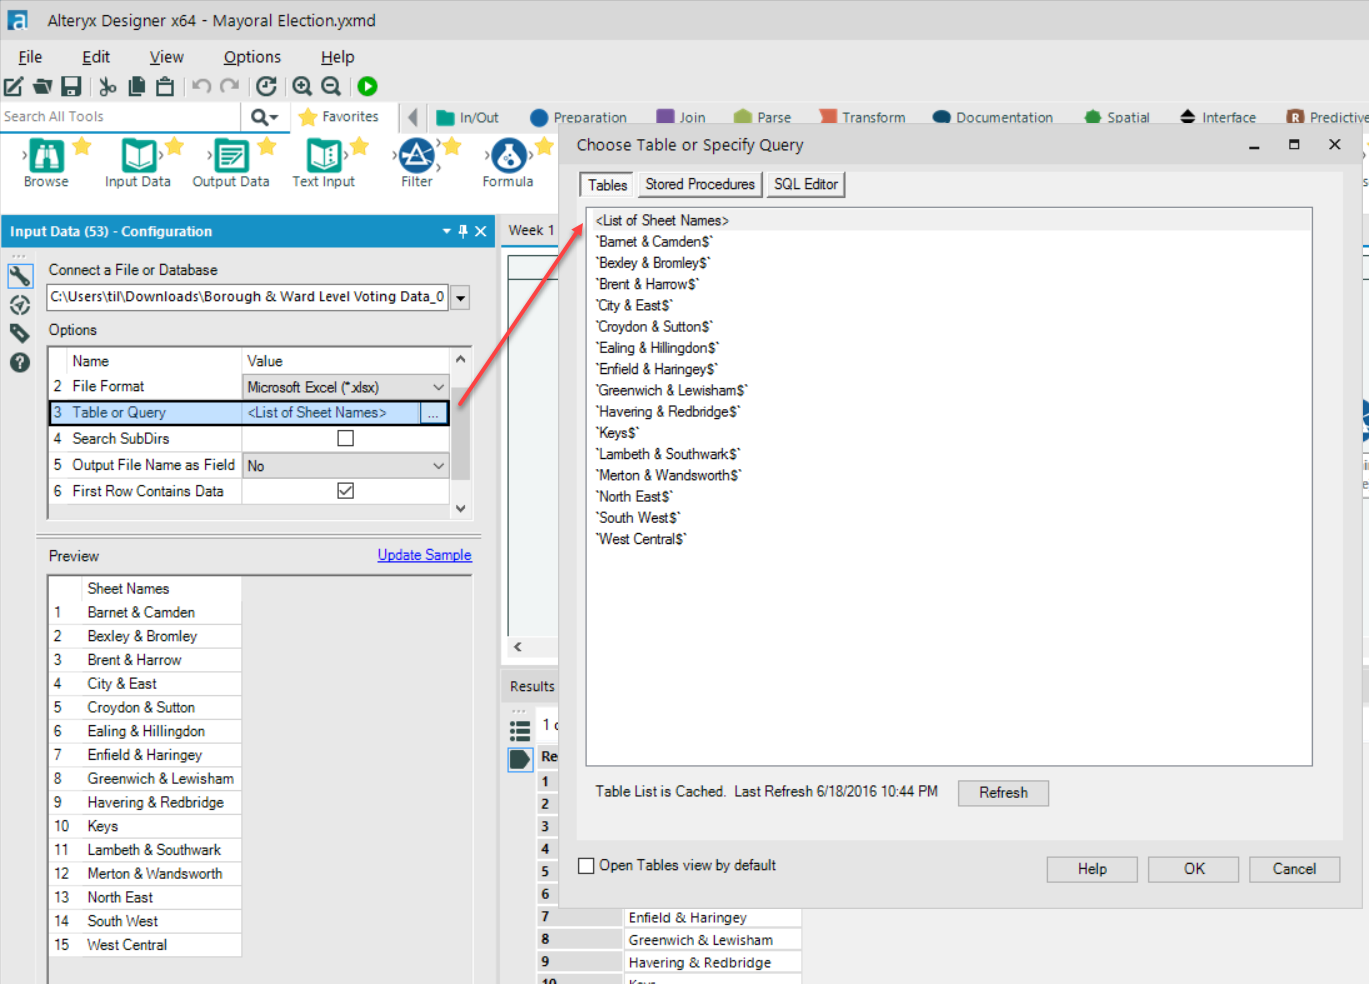Switch to the Stored Procedures tab
Viewport: 1369px width, 984px height.
pos(700,184)
